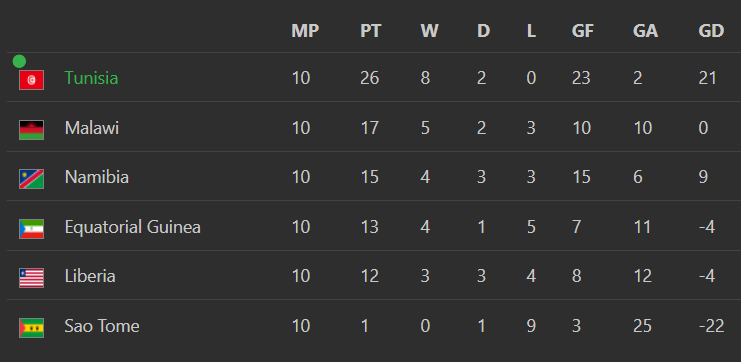Click the Sao Tome flag icon
741x362 pixels.
[x=31, y=328]
